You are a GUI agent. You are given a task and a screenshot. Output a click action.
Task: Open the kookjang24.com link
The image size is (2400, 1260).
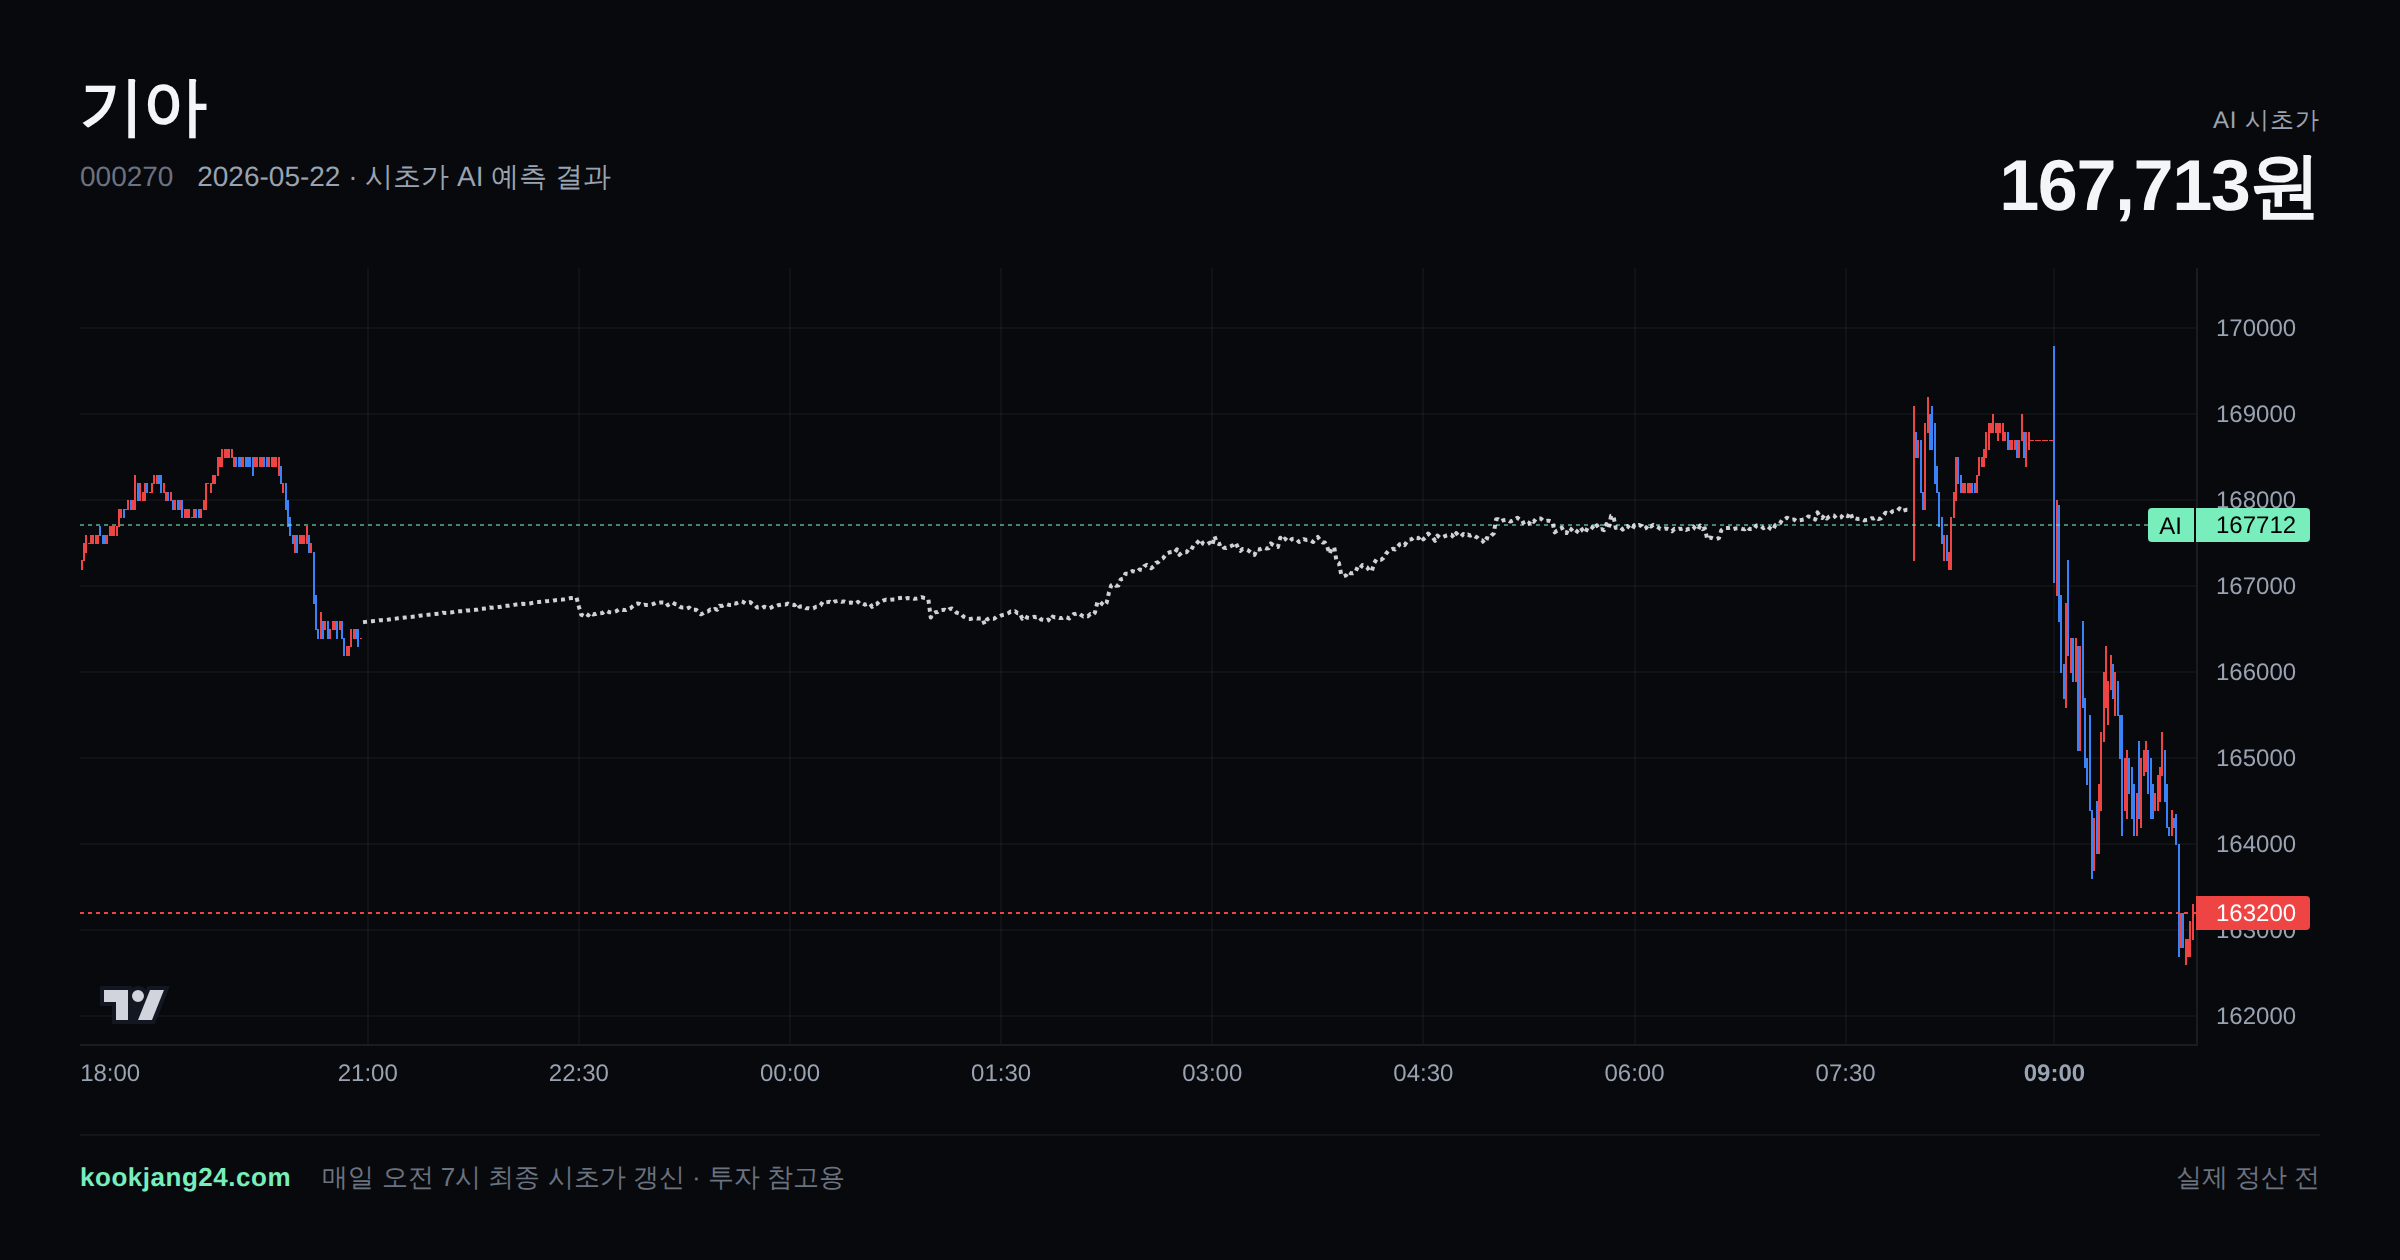coord(185,1177)
